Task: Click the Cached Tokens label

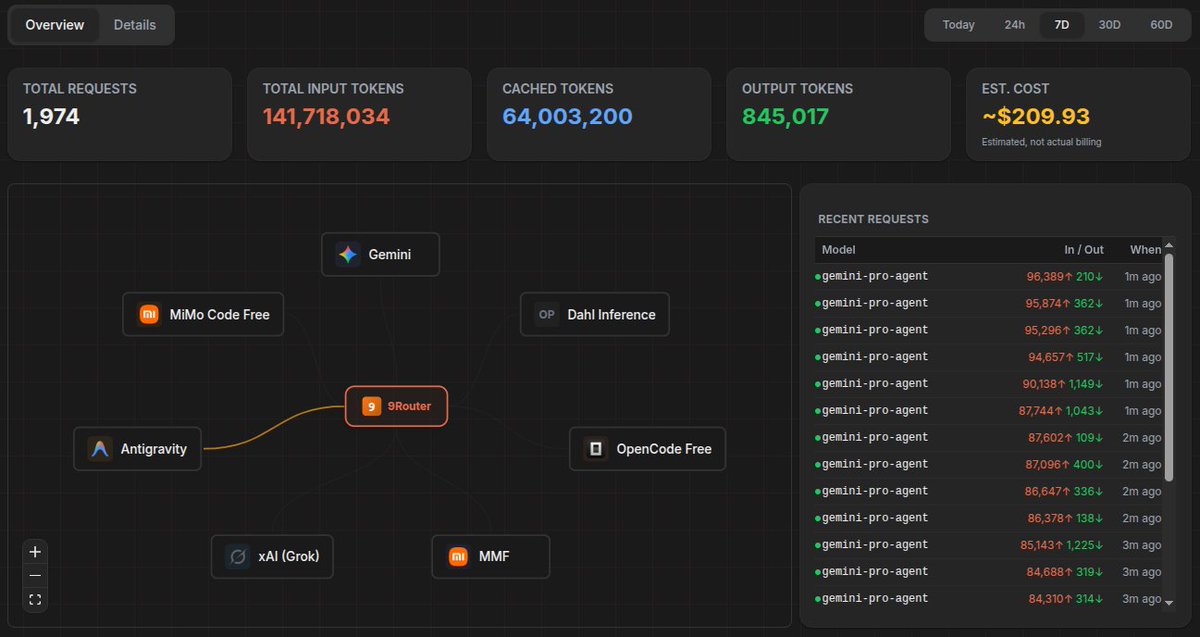Action: coord(558,89)
